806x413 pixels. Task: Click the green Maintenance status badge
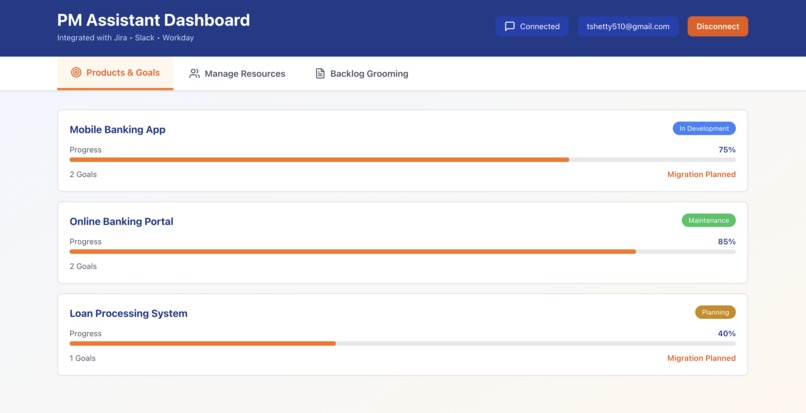pos(708,220)
